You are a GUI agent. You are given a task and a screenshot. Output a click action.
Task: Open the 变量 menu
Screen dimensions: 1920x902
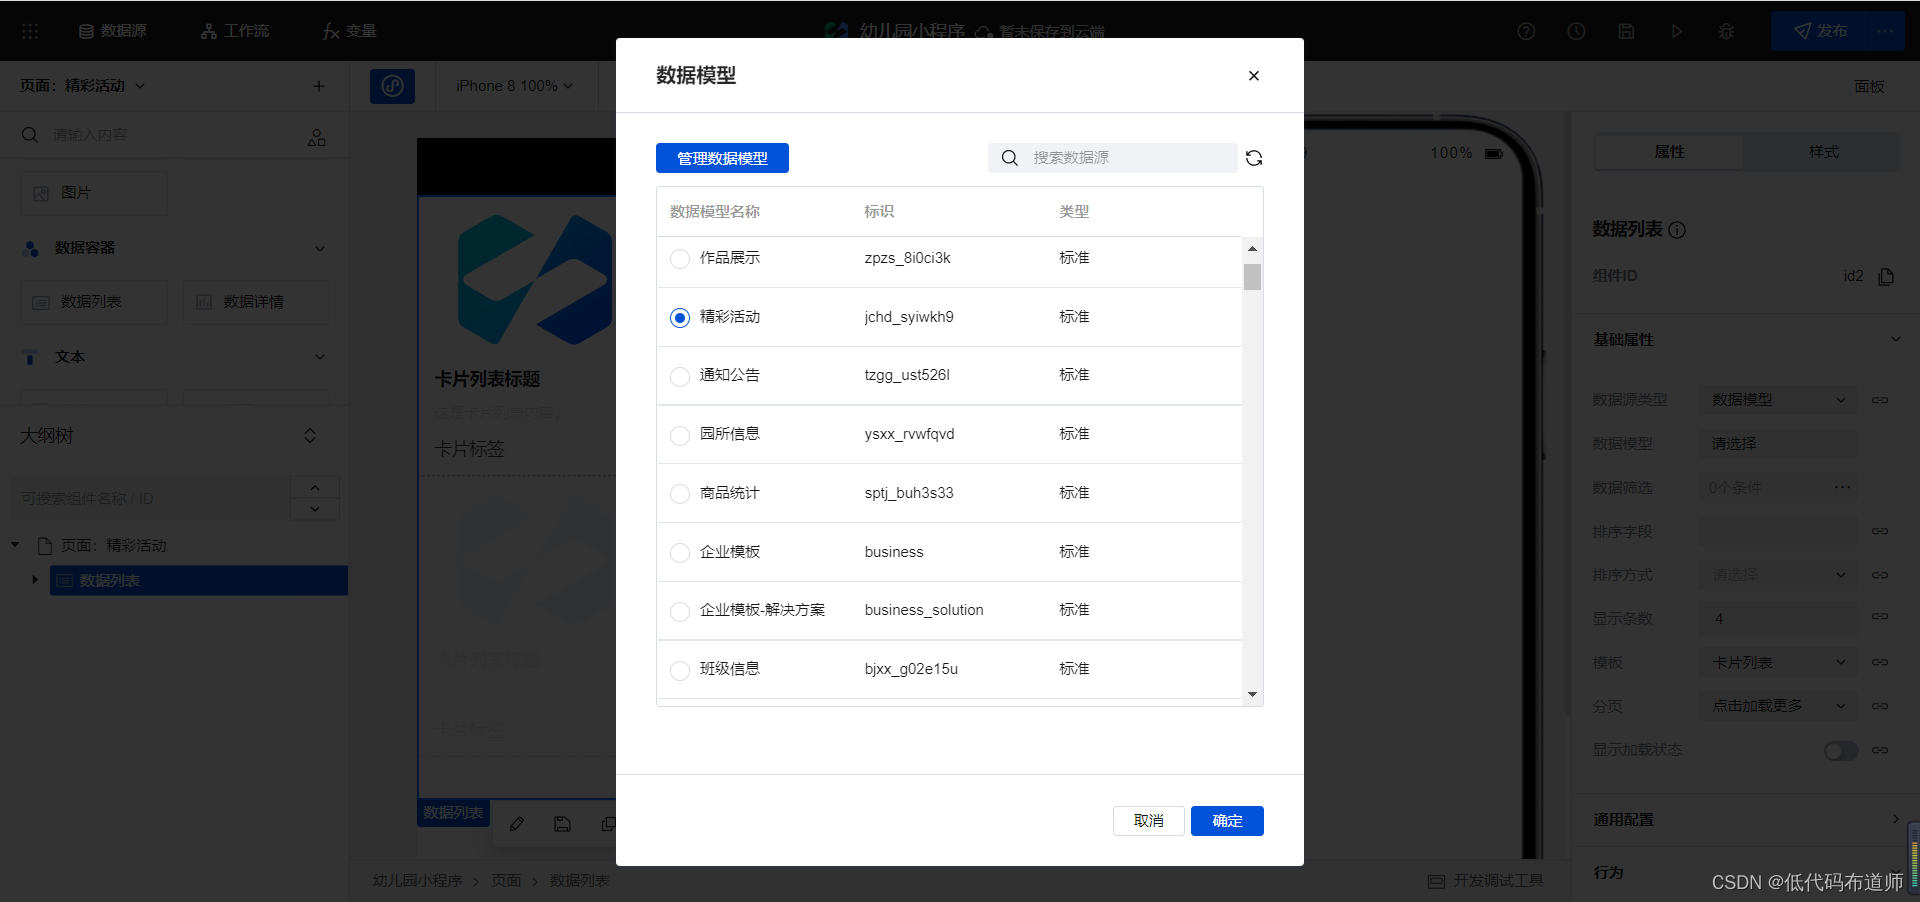click(x=349, y=31)
